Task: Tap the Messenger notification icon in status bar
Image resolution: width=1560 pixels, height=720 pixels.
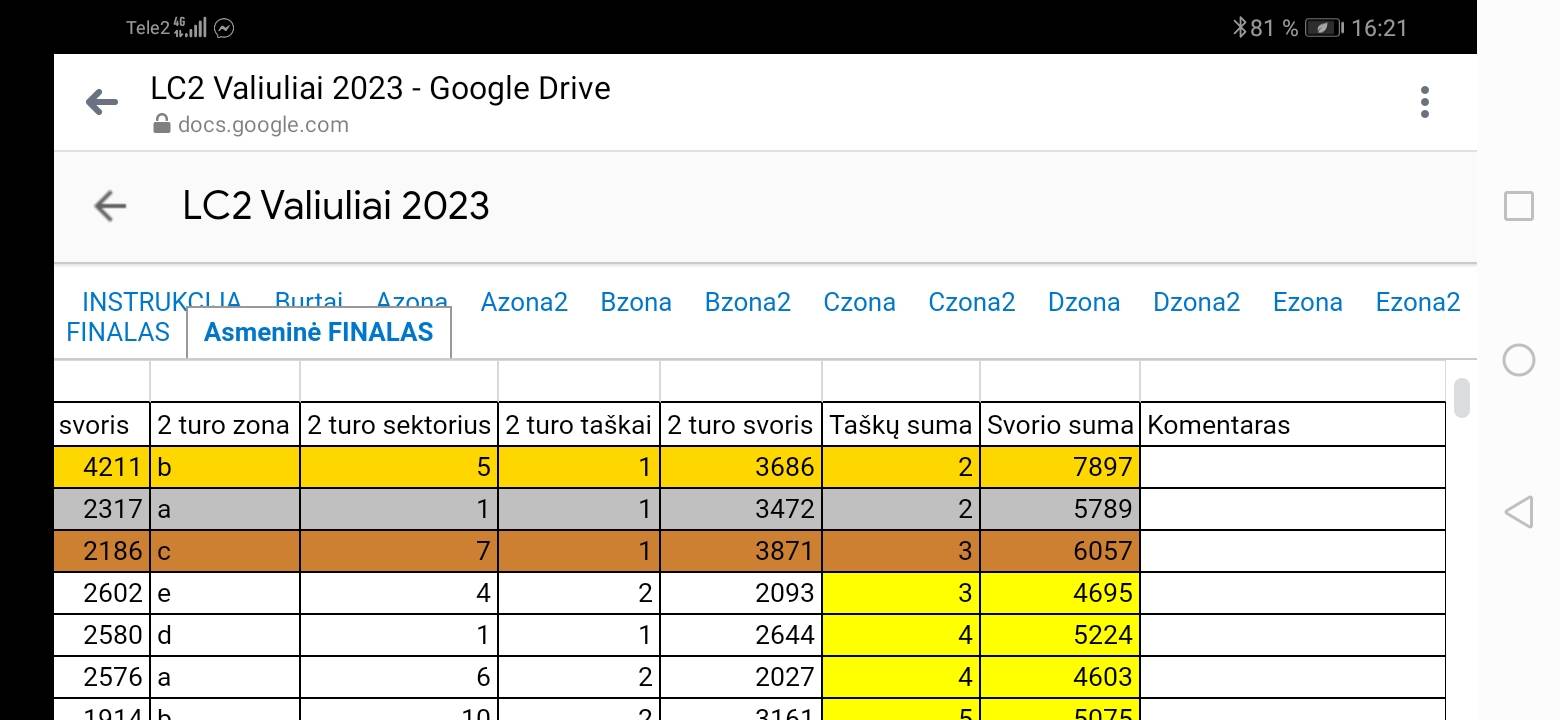Action: (x=224, y=28)
